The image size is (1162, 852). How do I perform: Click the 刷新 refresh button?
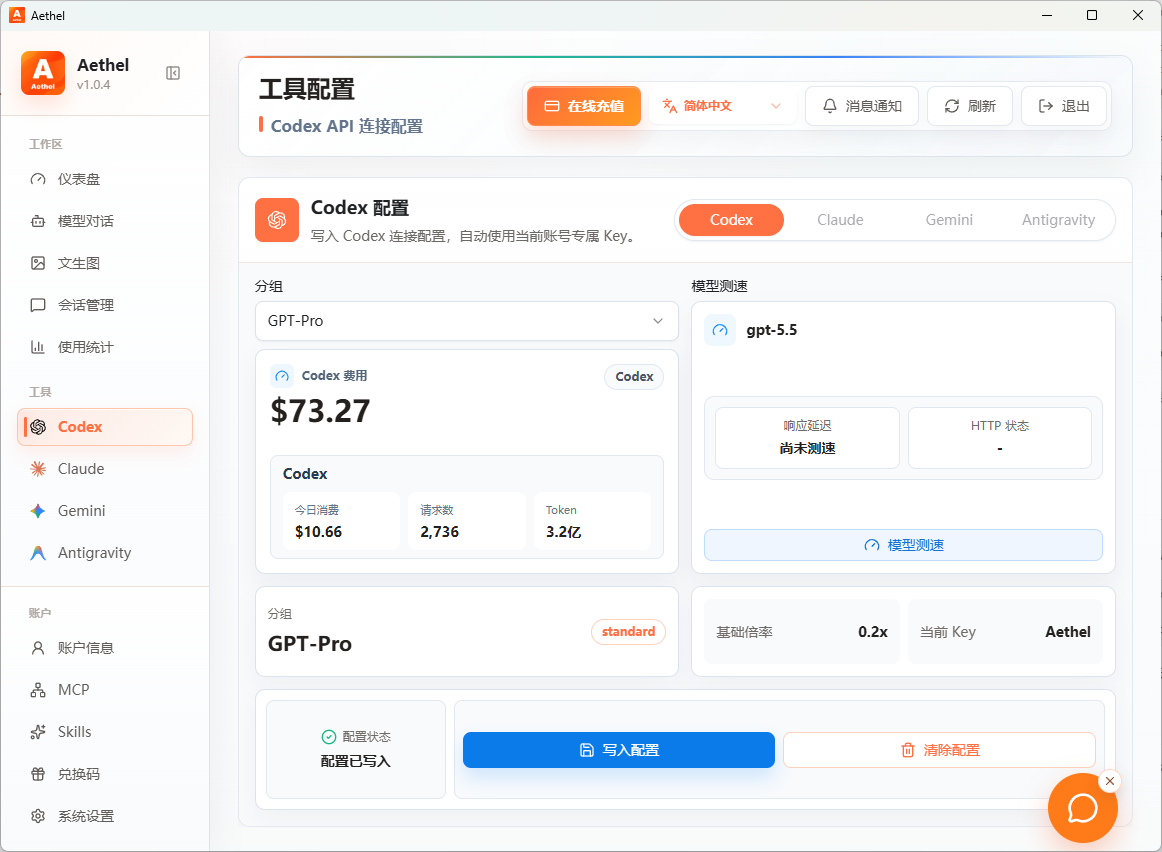(x=969, y=106)
